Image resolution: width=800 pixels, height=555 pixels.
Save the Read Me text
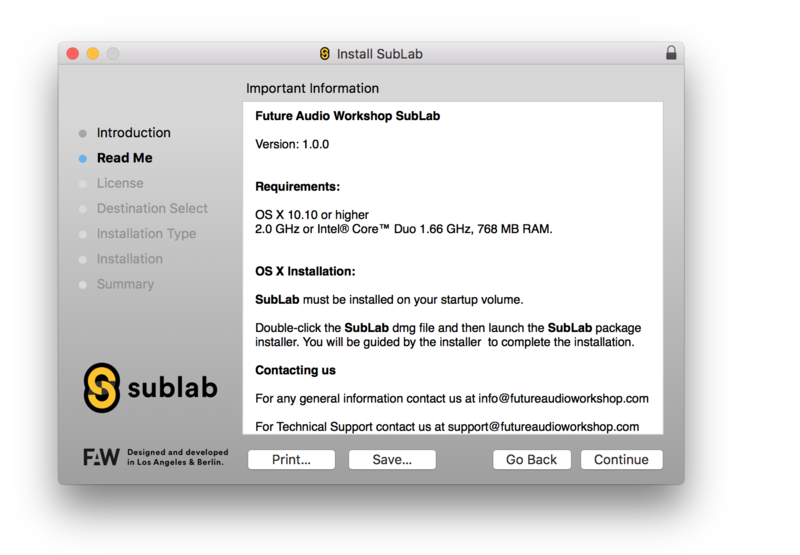392,460
